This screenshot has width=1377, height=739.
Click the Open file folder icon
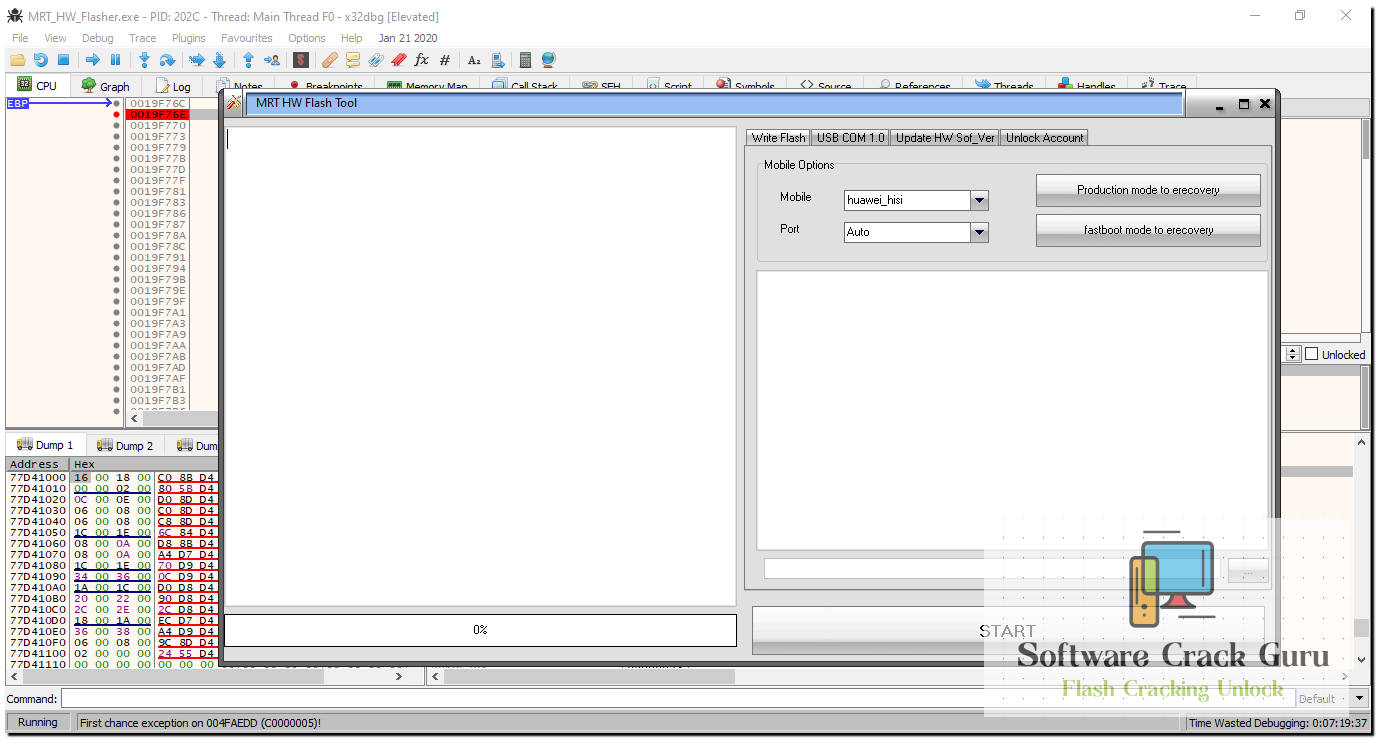[x=17, y=60]
